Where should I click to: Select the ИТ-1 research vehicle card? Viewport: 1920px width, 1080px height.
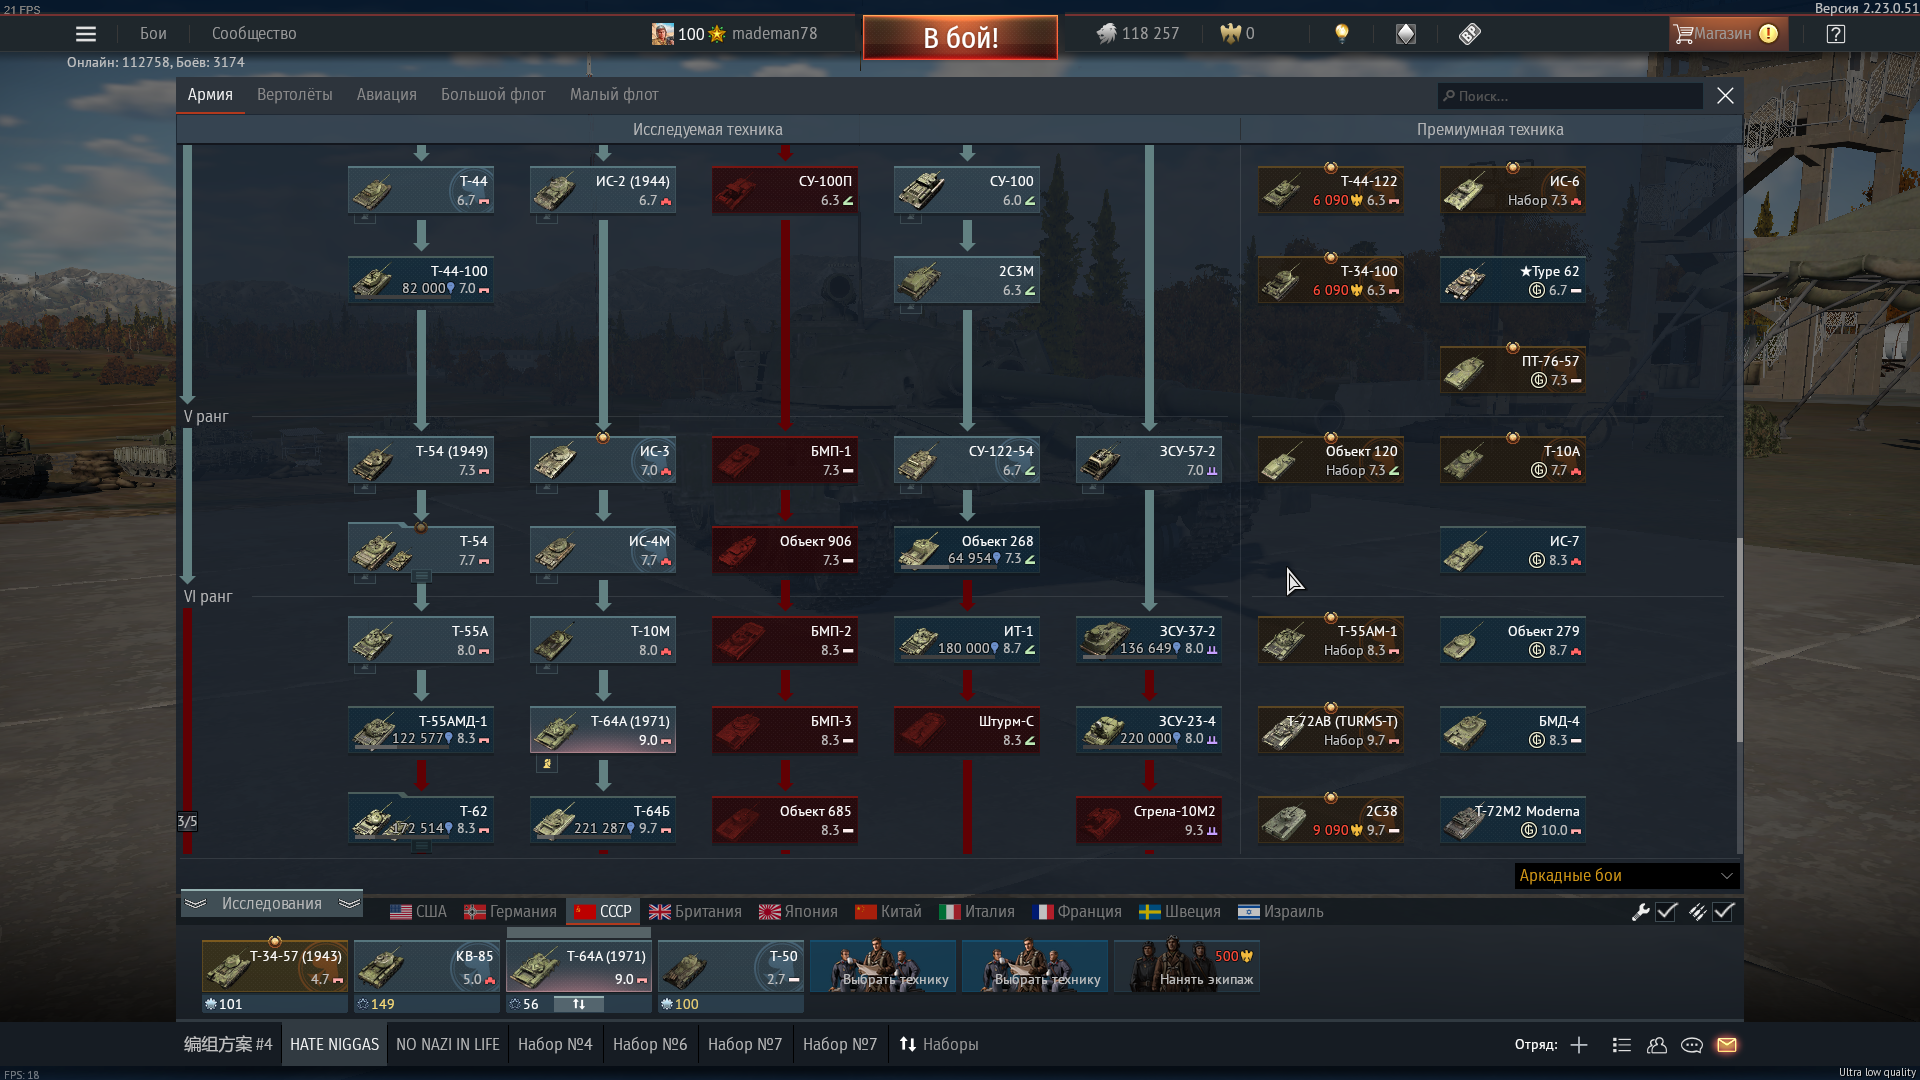[x=967, y=640]
